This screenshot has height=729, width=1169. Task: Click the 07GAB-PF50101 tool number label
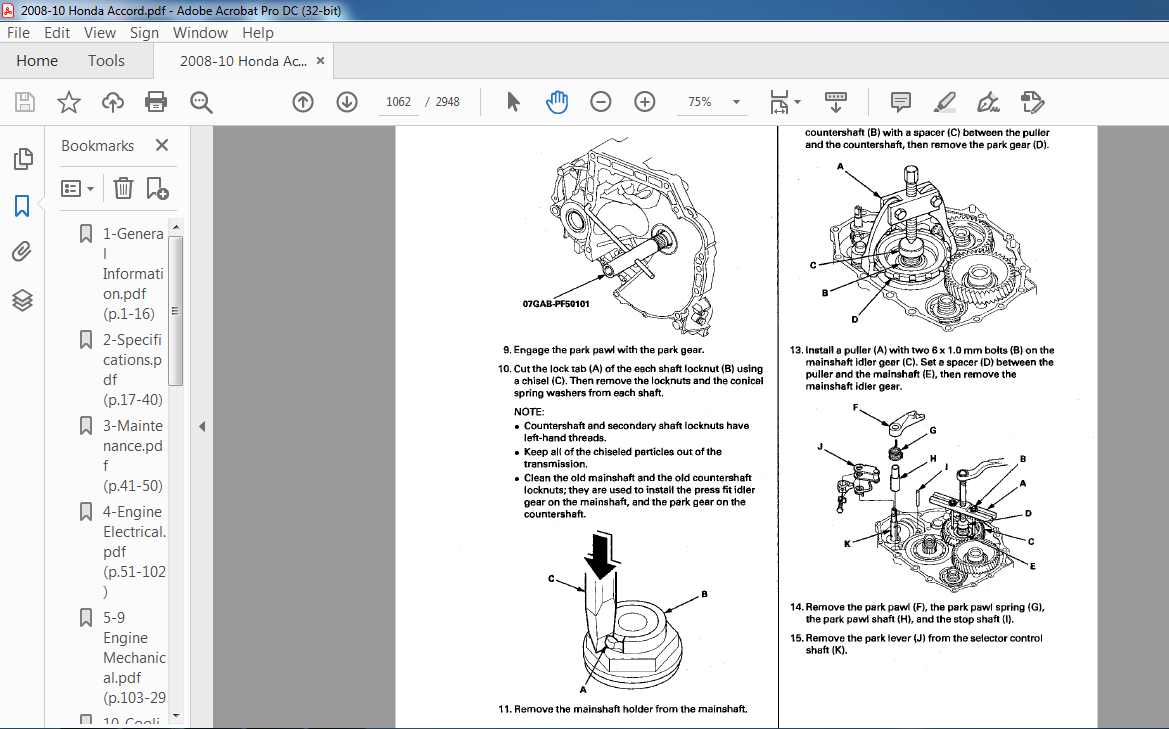(556, 304)
